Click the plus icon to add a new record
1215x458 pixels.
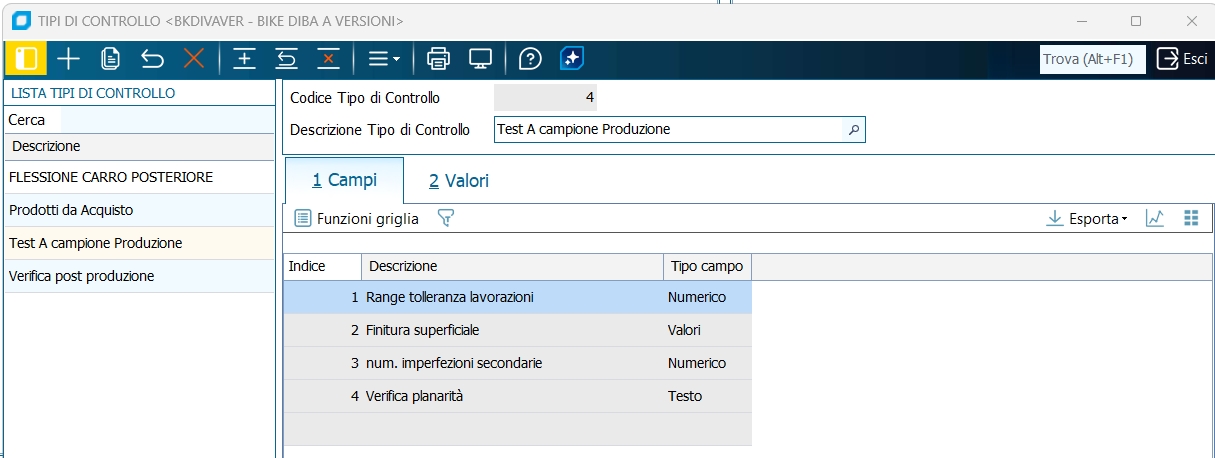(68, 59)
